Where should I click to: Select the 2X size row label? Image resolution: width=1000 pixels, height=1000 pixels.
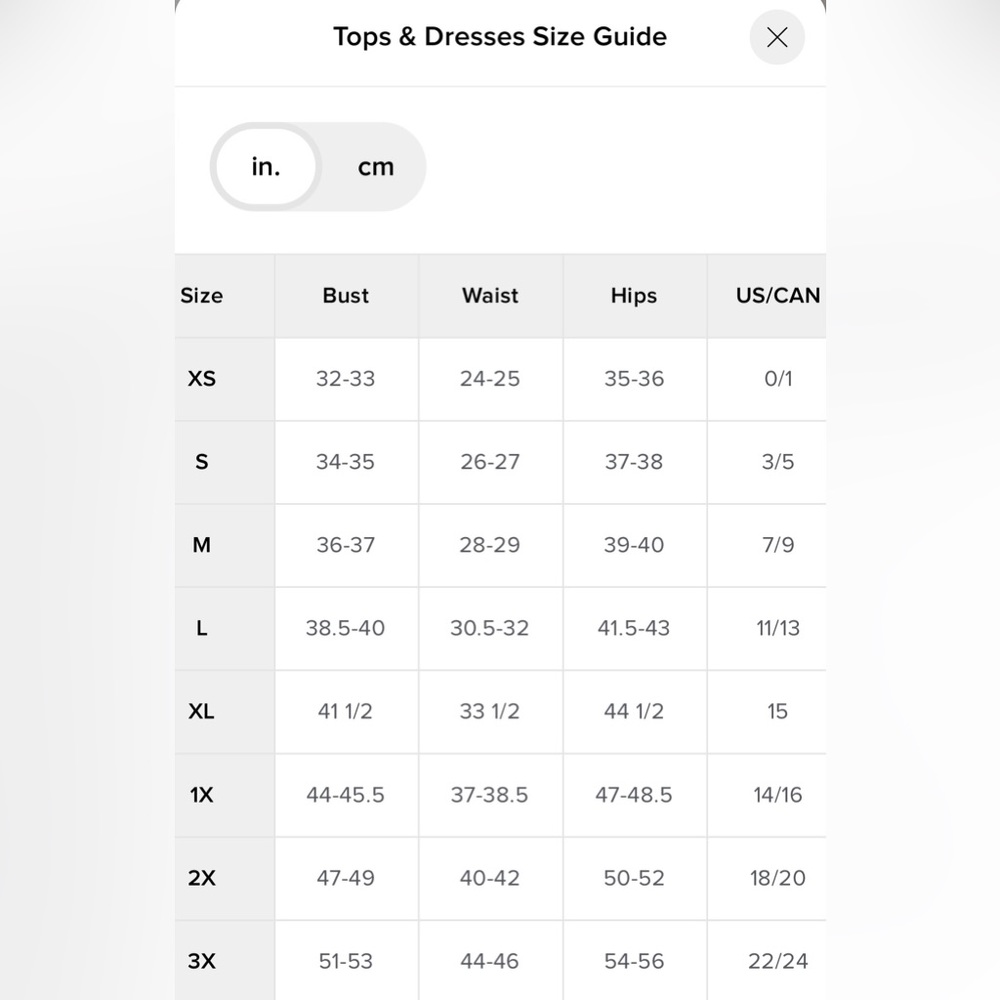[202, 878]
